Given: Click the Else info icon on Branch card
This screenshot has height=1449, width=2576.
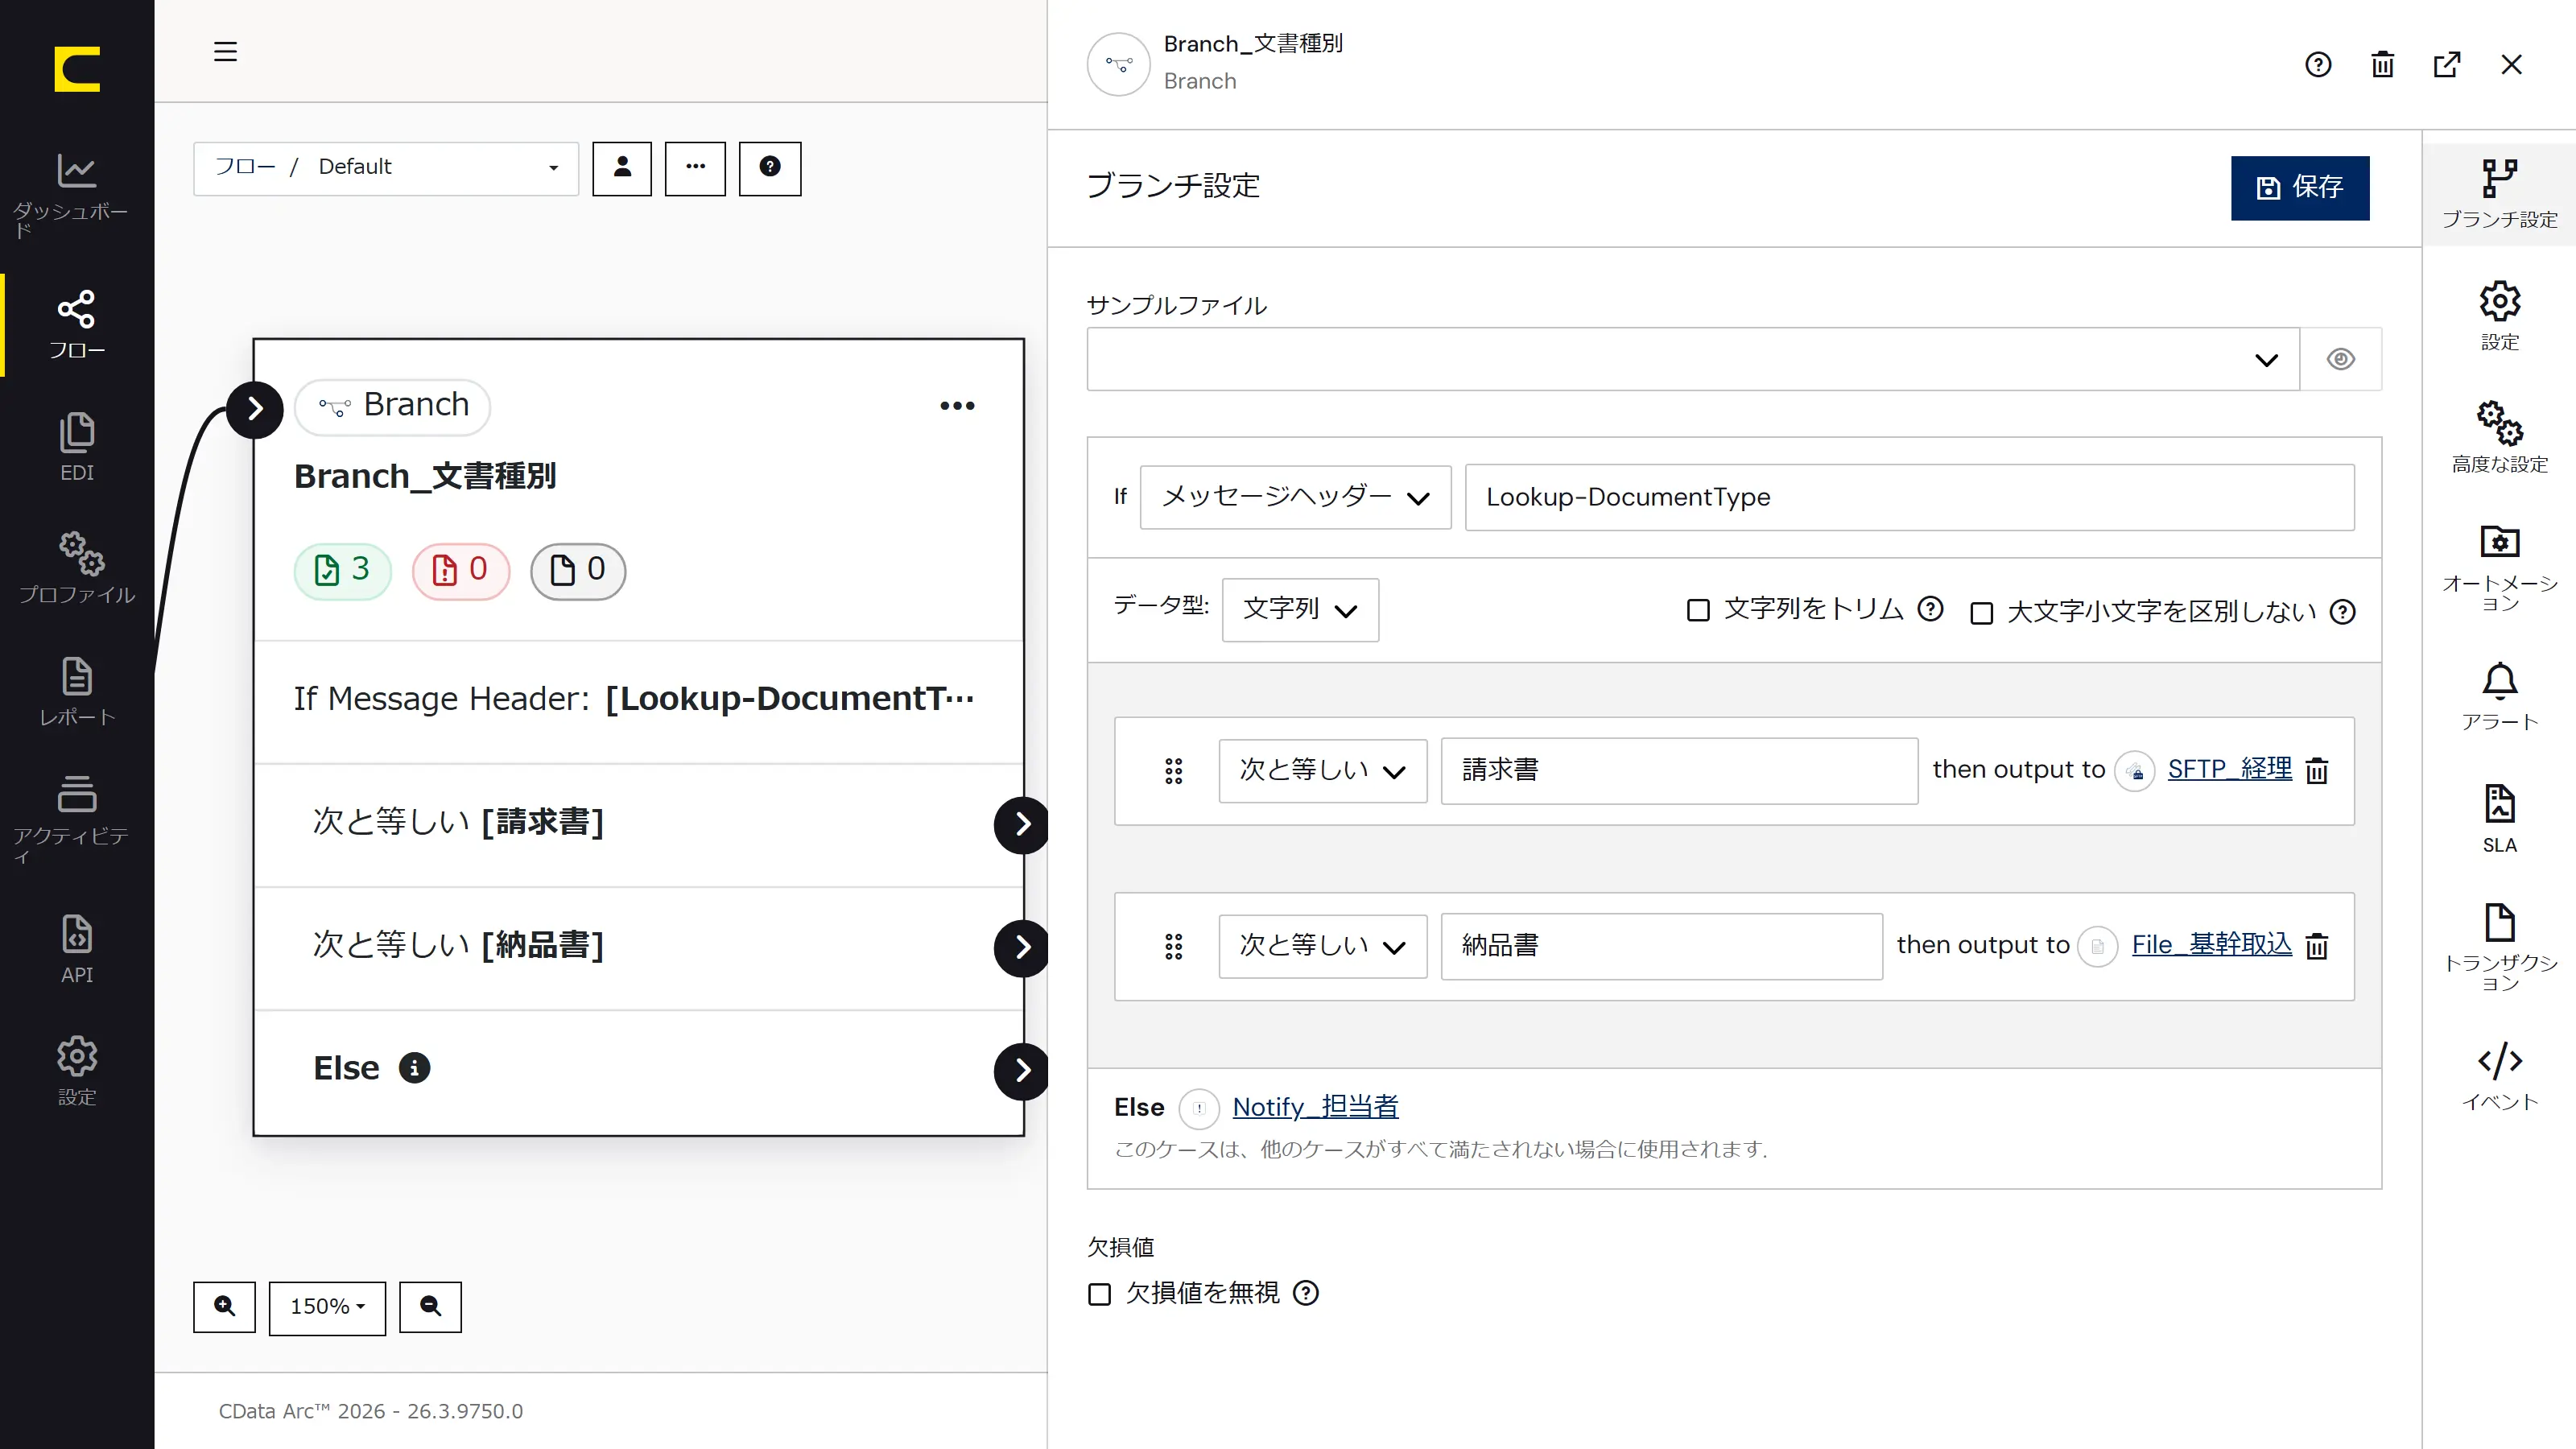Looking at the screenshot, I should click(414, 1068).
